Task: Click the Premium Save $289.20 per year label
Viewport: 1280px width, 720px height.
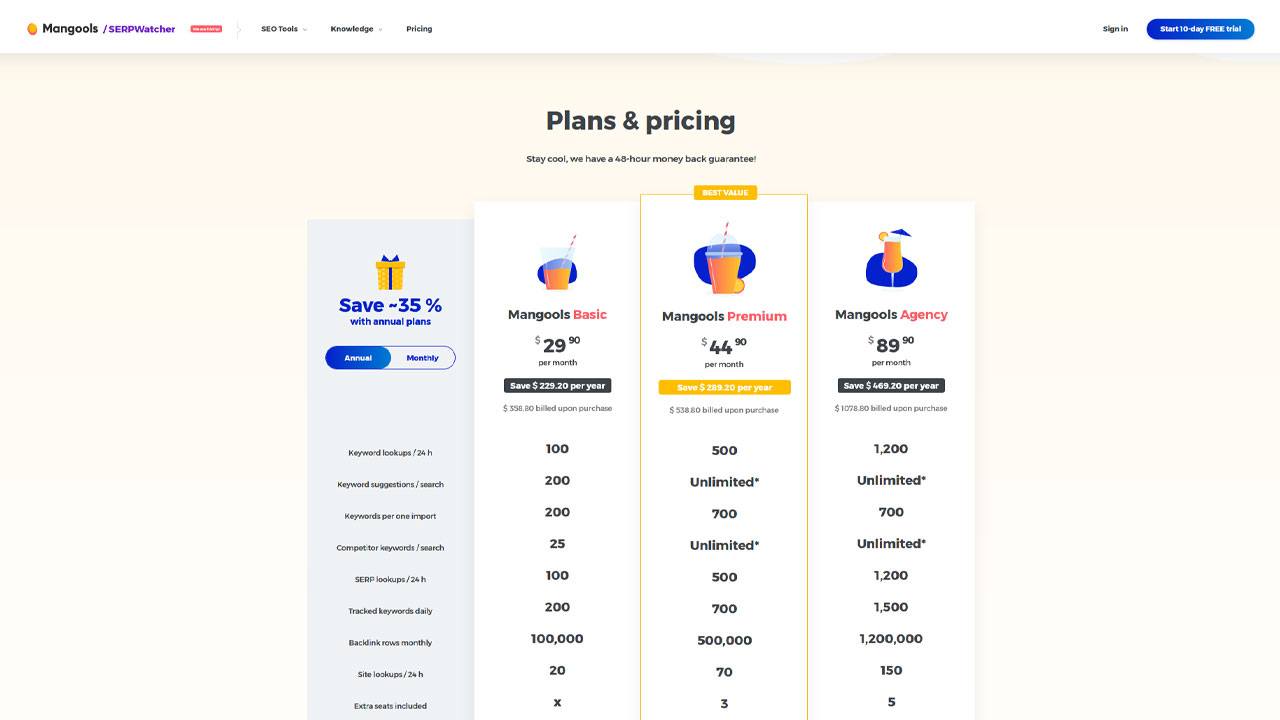Action: coord(724,387)
